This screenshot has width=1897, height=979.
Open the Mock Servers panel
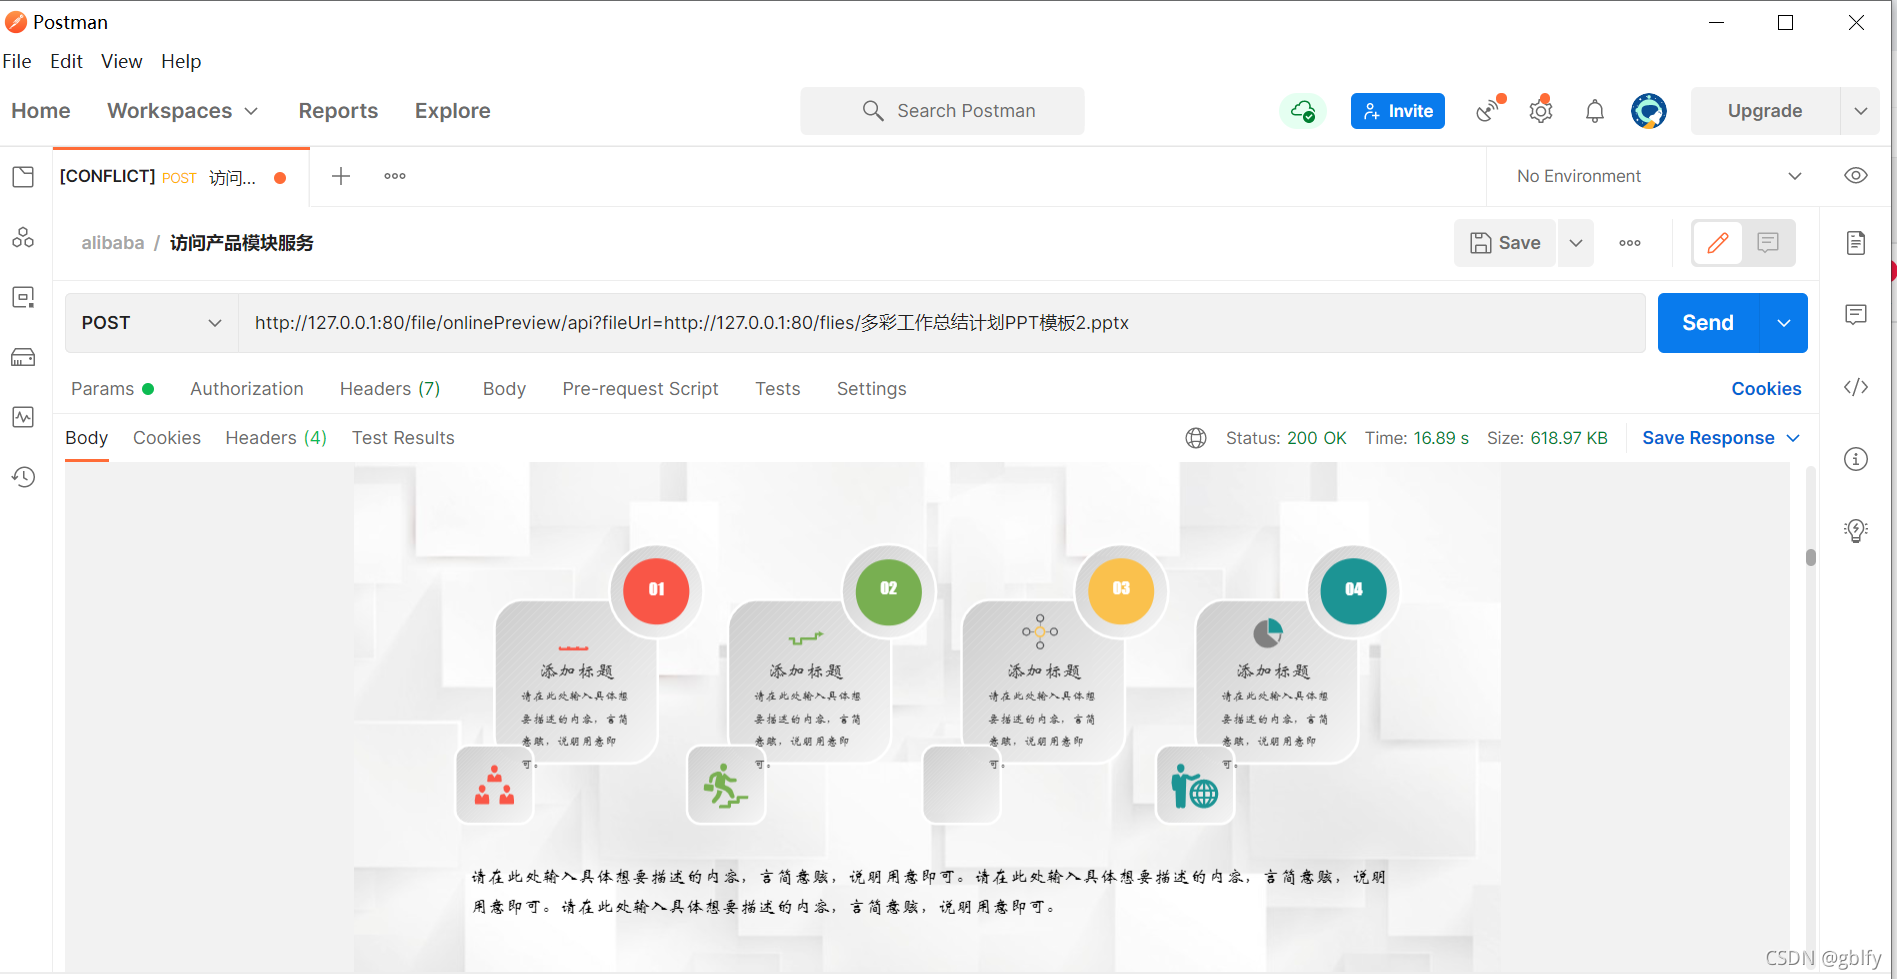point(23,357)
